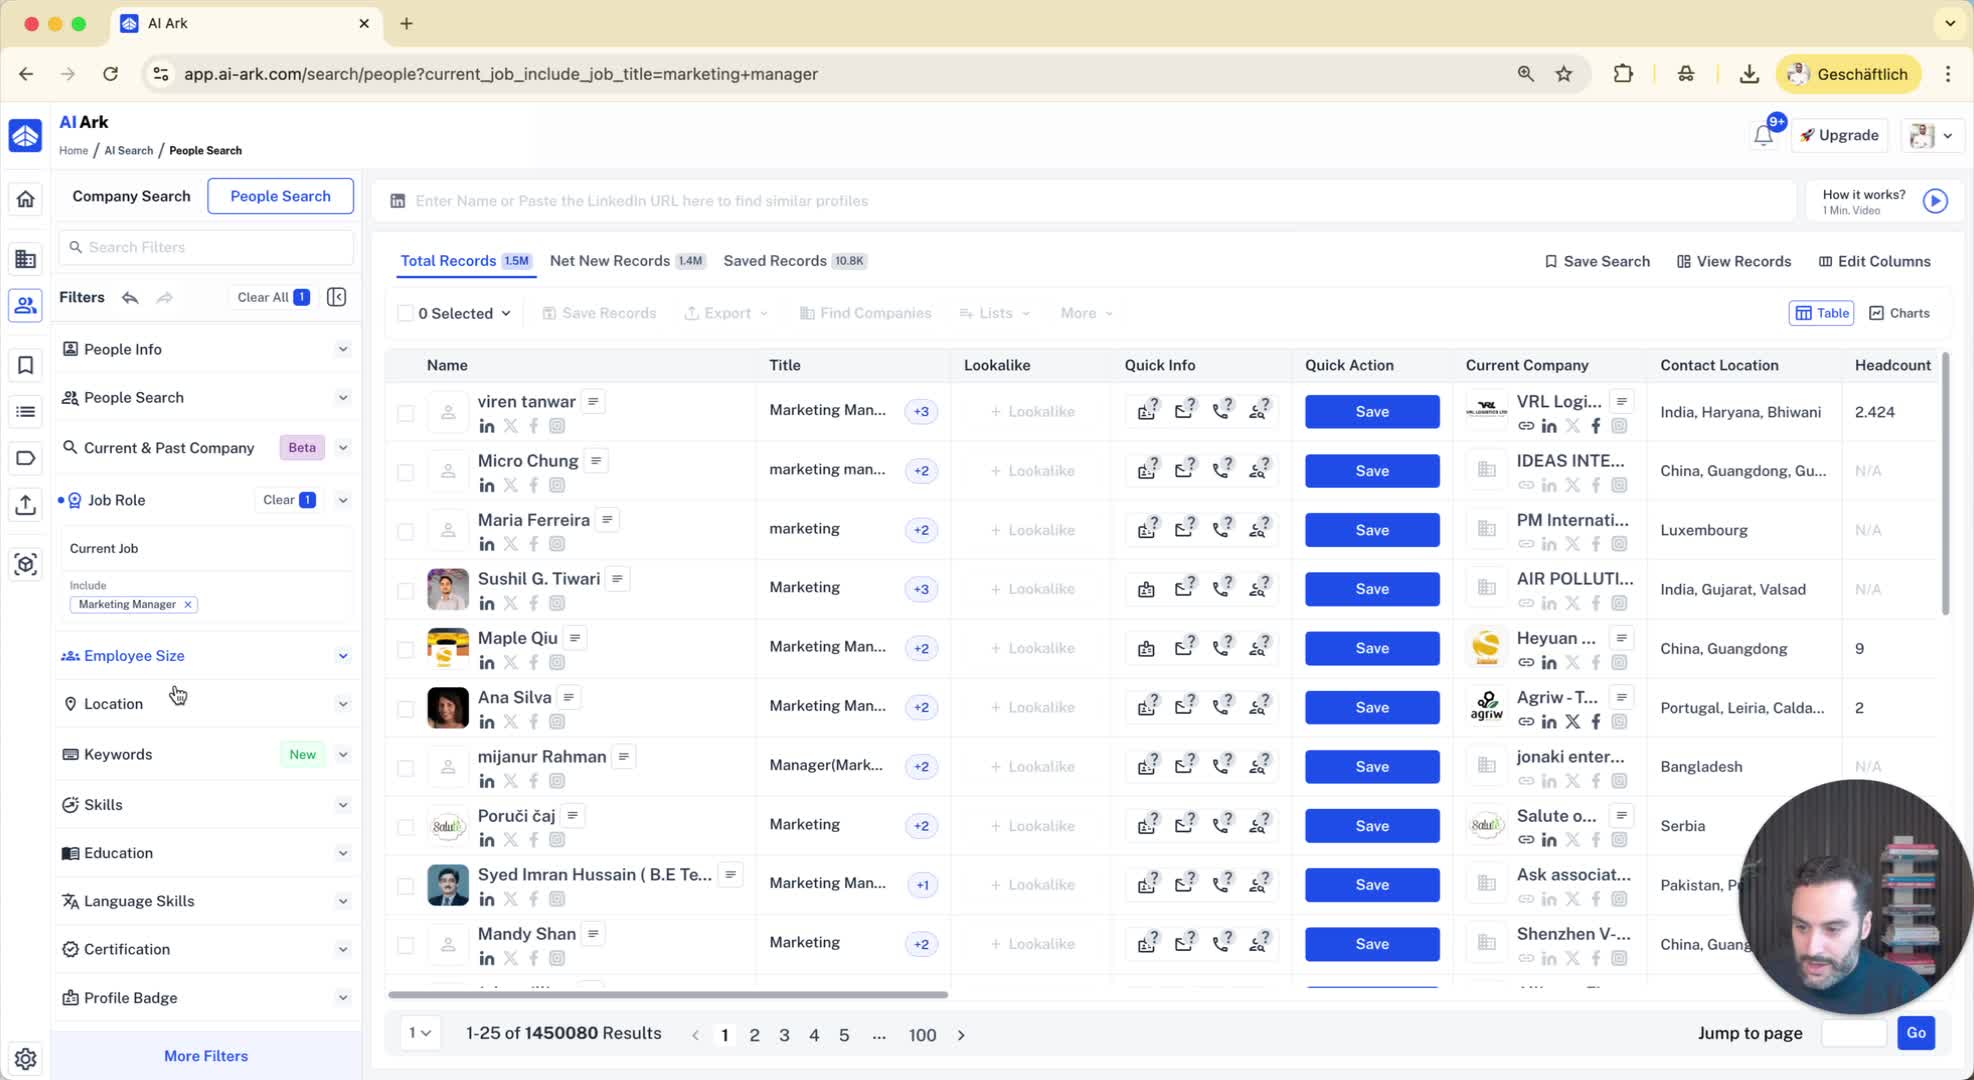The image size is (1974, 1080).
Task: Click phone icon in Maple Qiu row
Action: tap(1221, 648)
